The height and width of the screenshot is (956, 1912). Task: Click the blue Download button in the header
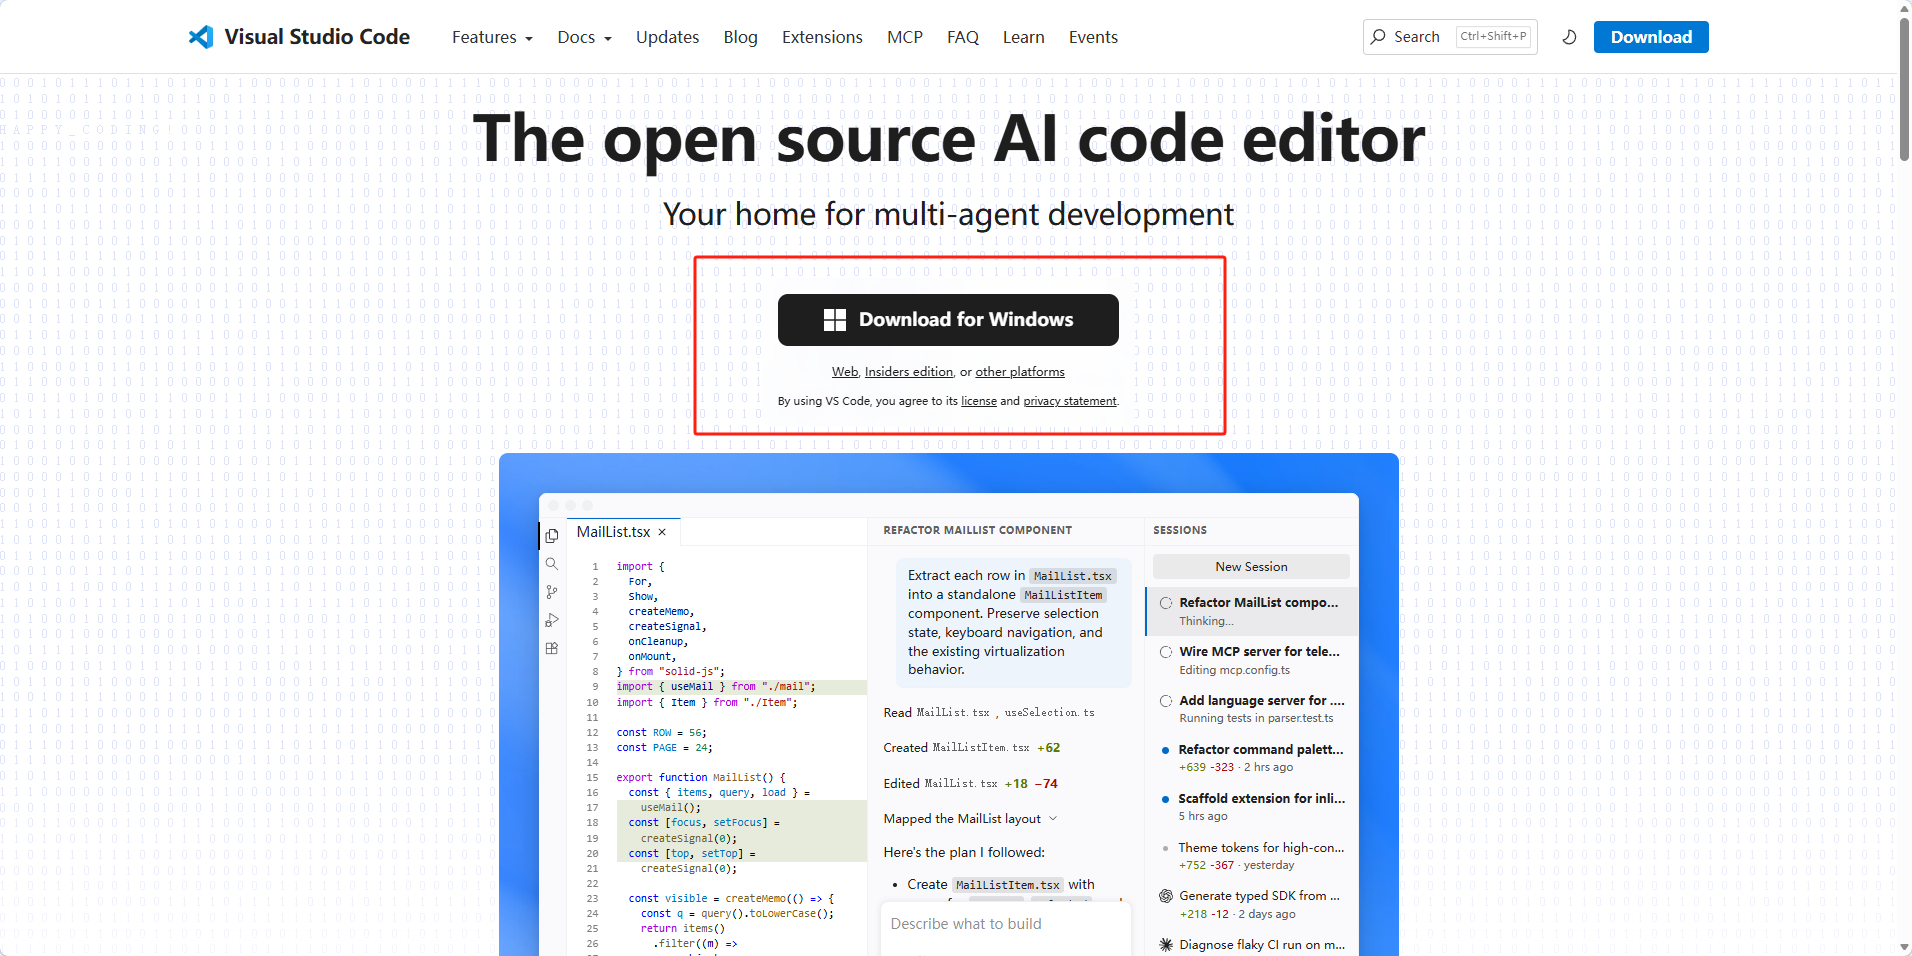[1651, 37]
